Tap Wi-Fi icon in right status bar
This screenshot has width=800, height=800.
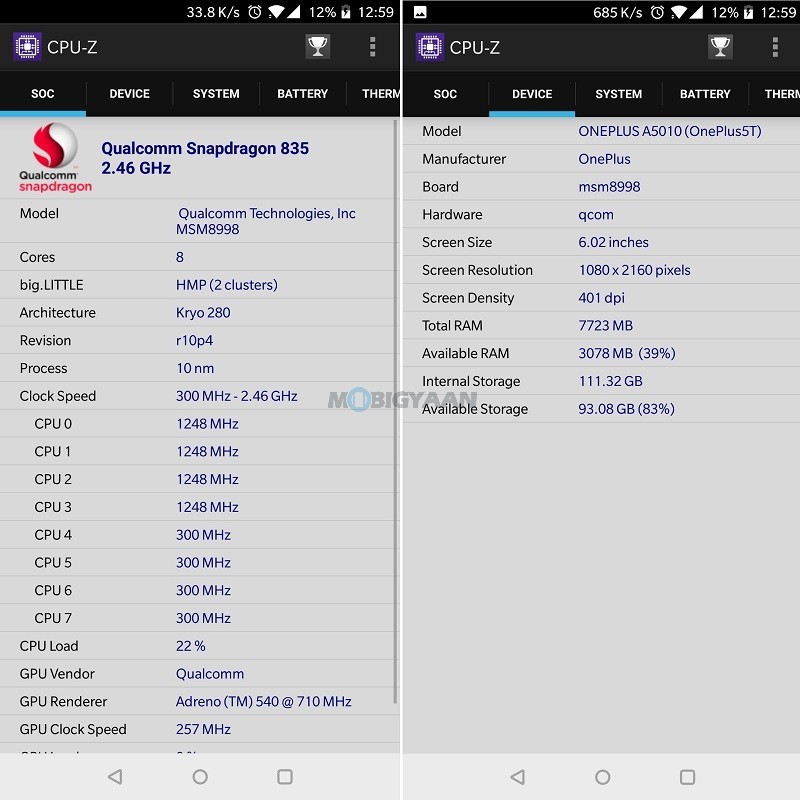[679, 12]
